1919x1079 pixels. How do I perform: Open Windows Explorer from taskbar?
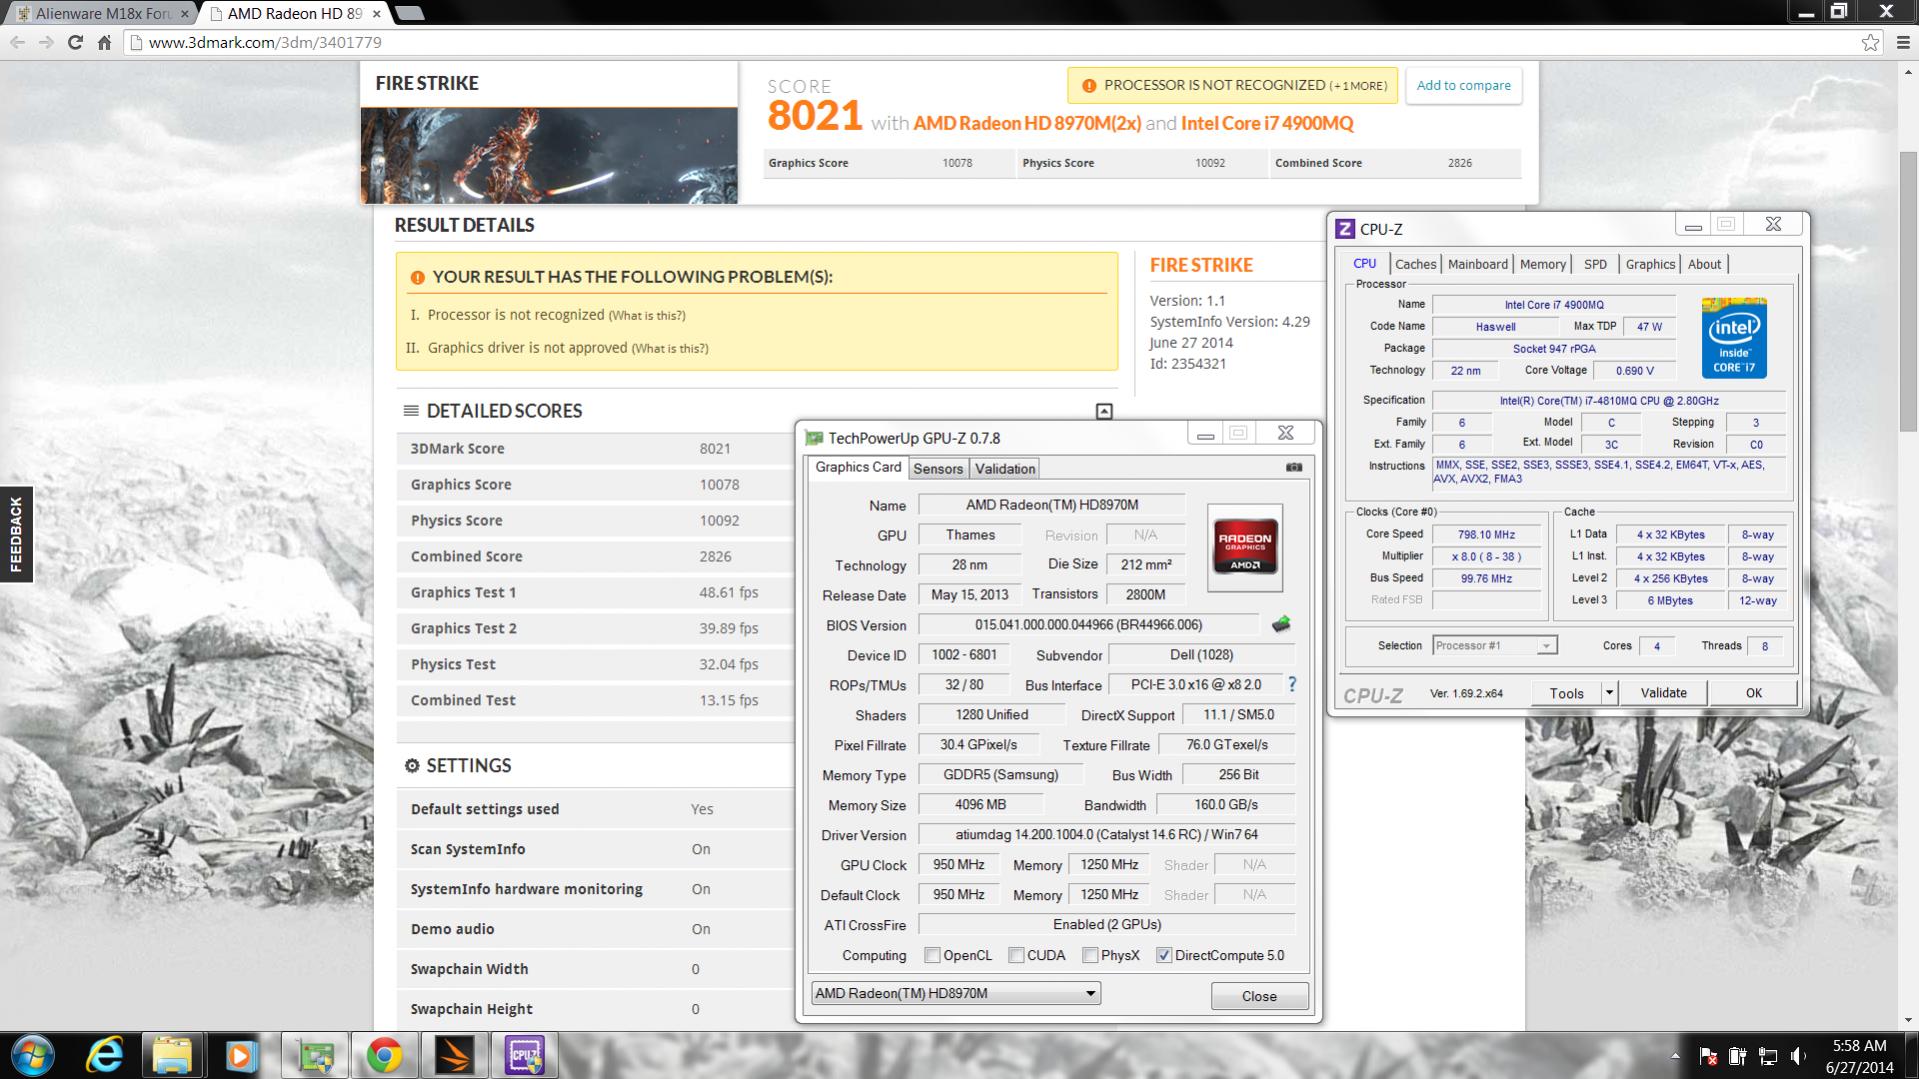click(172, 1056)
